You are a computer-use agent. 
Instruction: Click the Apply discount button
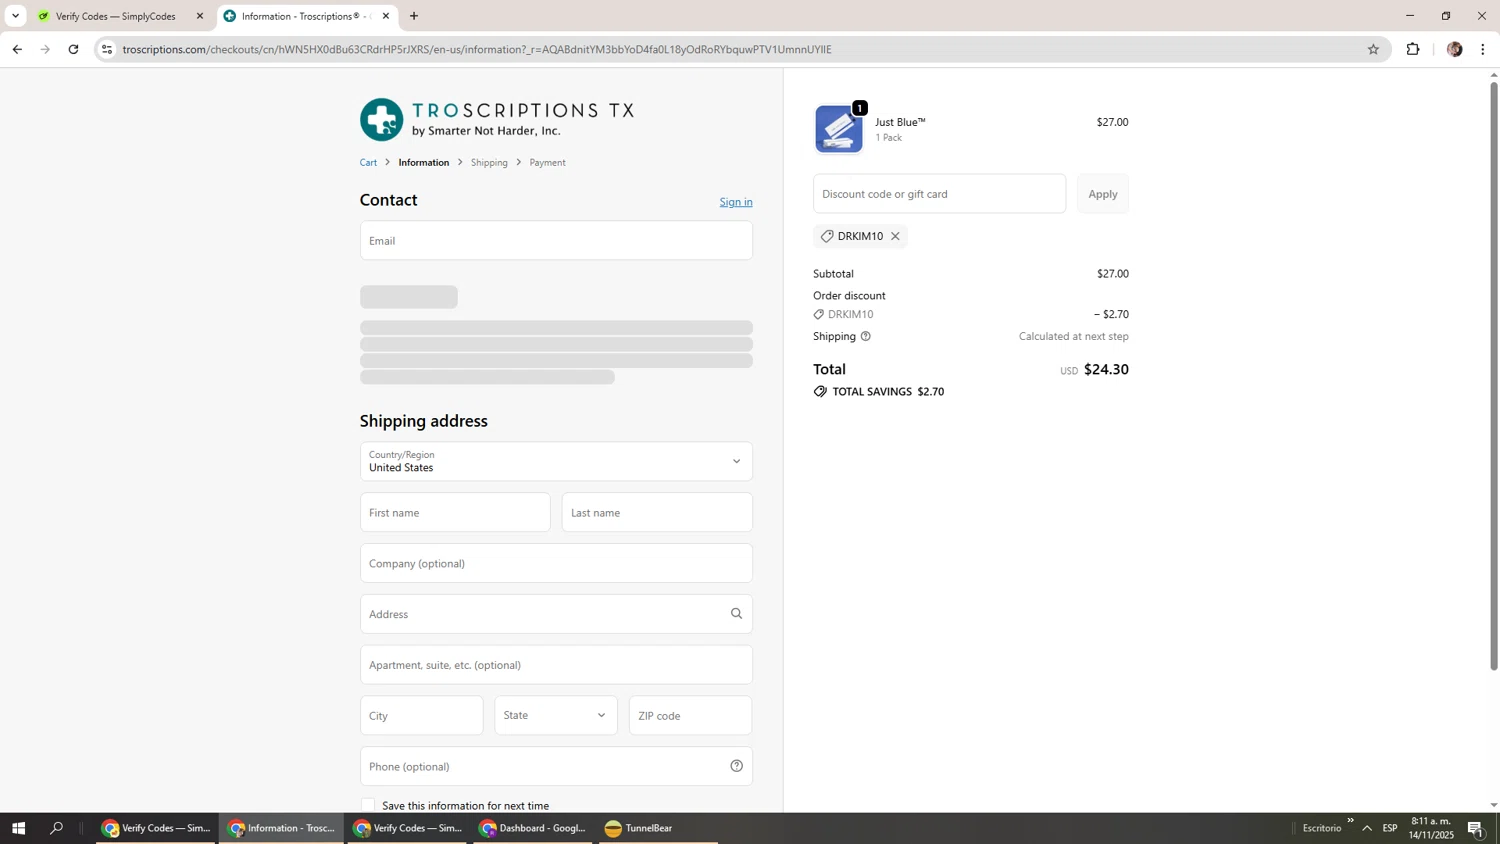[1103, 194]
